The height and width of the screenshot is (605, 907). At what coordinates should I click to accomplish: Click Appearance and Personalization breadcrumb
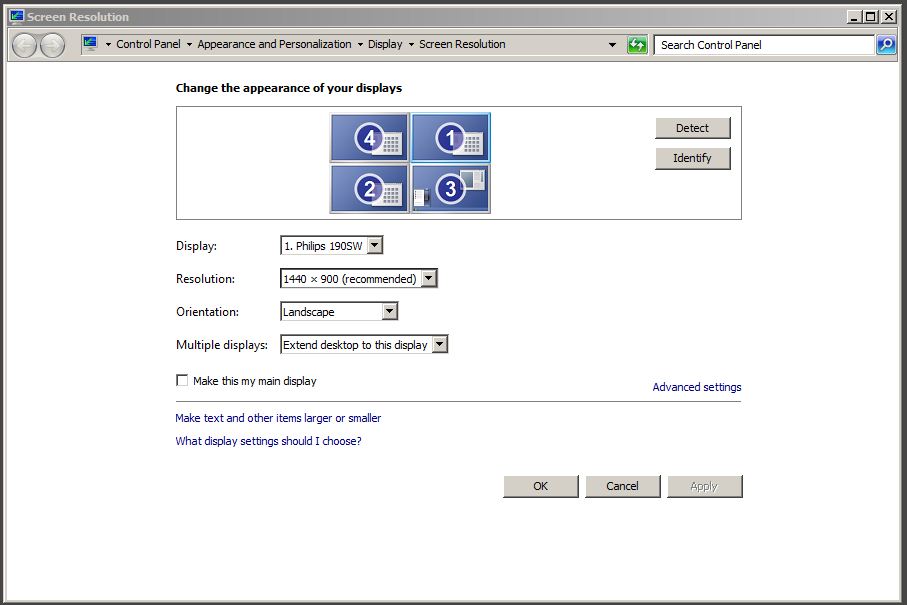pyautogui.click(x=274, y=44)
